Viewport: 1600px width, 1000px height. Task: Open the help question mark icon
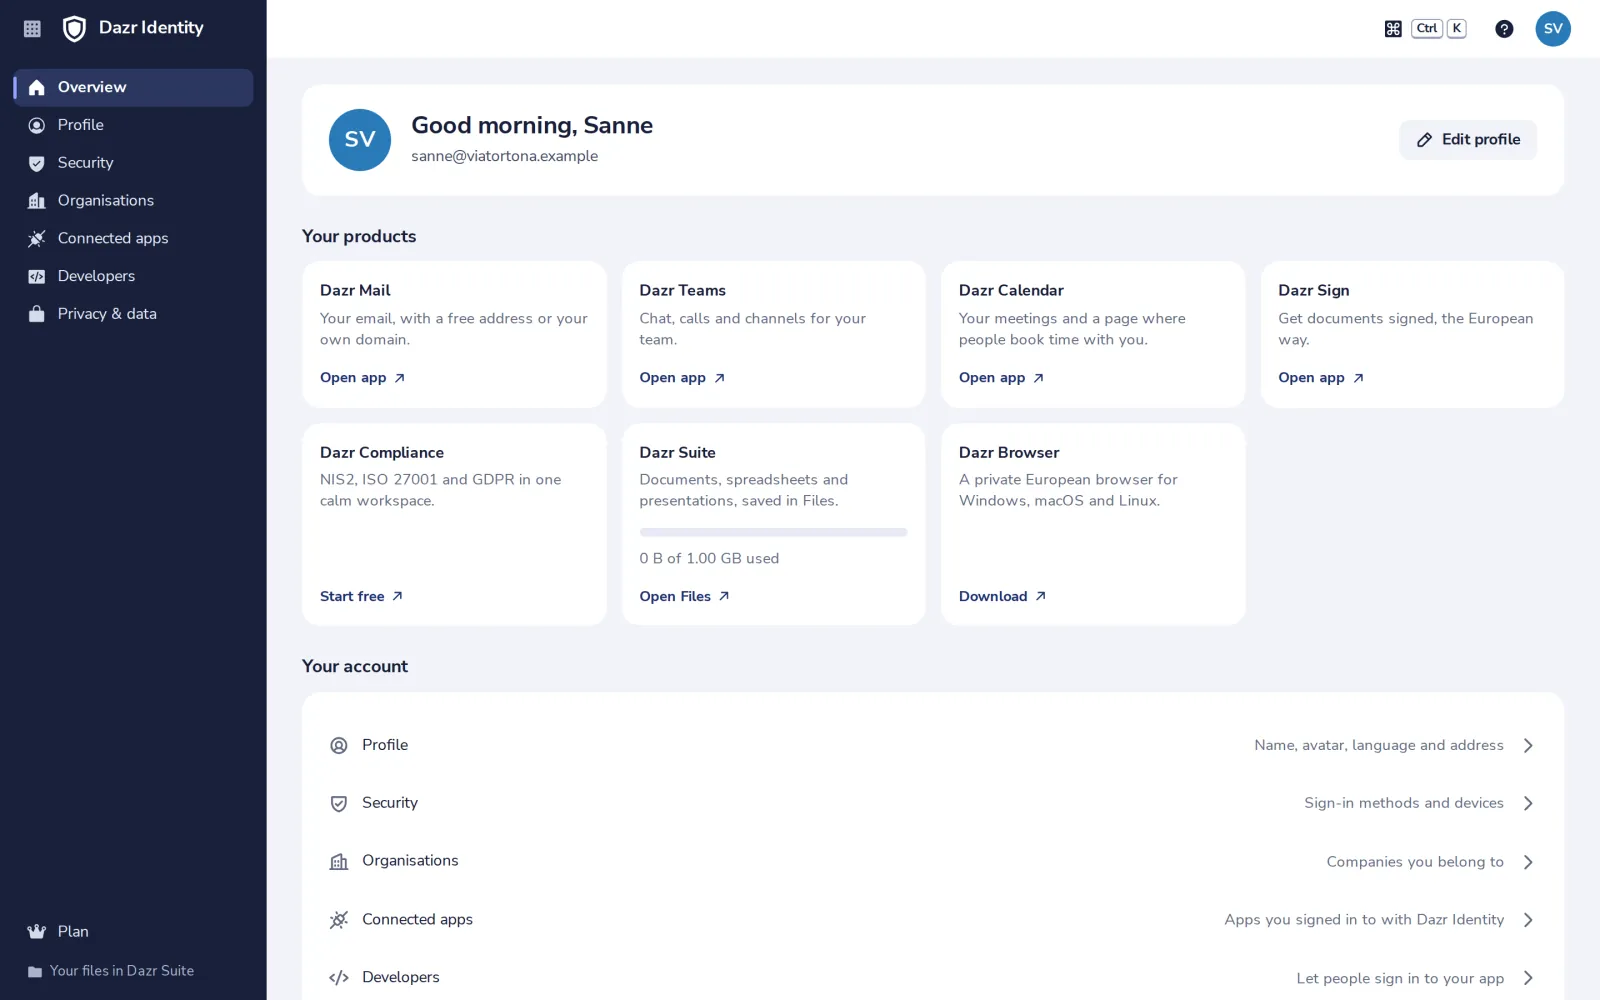[1504, 29]
